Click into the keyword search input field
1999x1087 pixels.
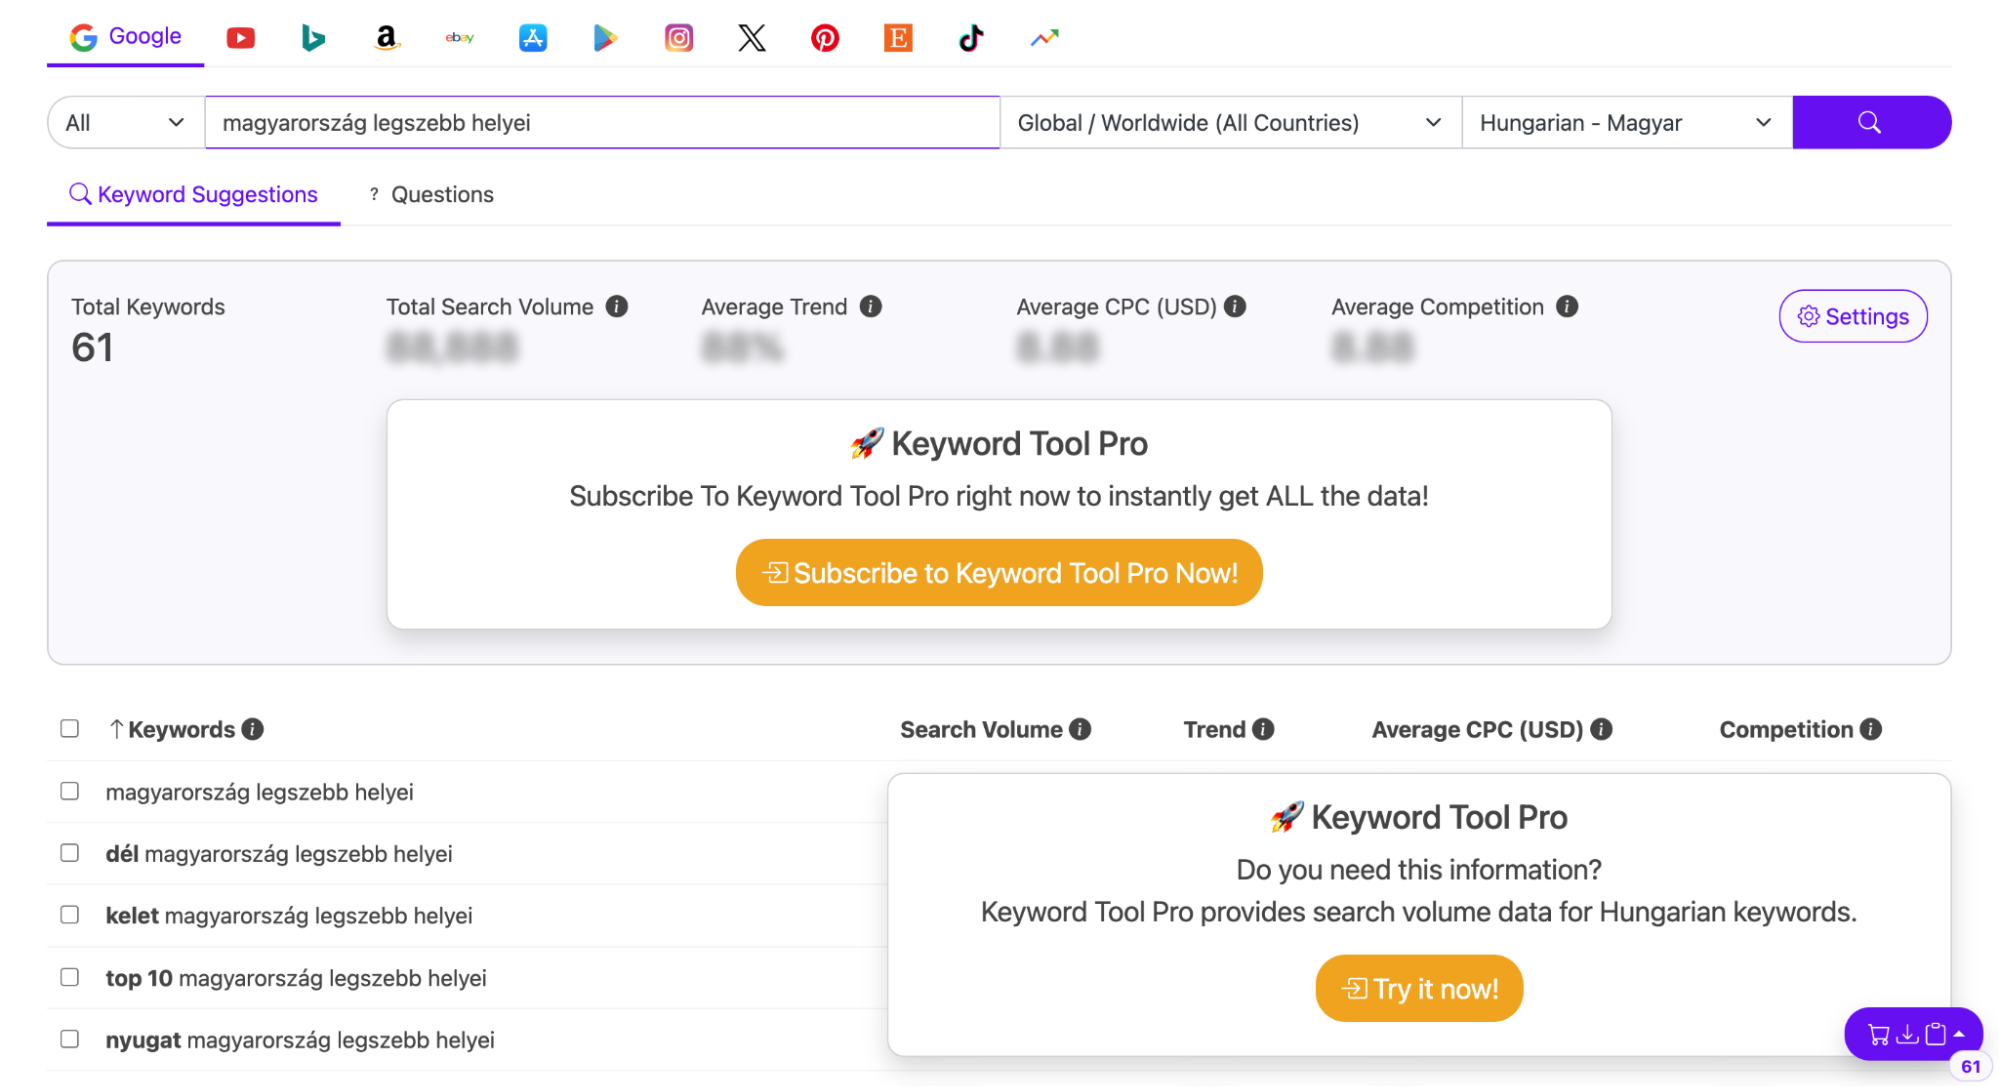click(x=602, y=122)
